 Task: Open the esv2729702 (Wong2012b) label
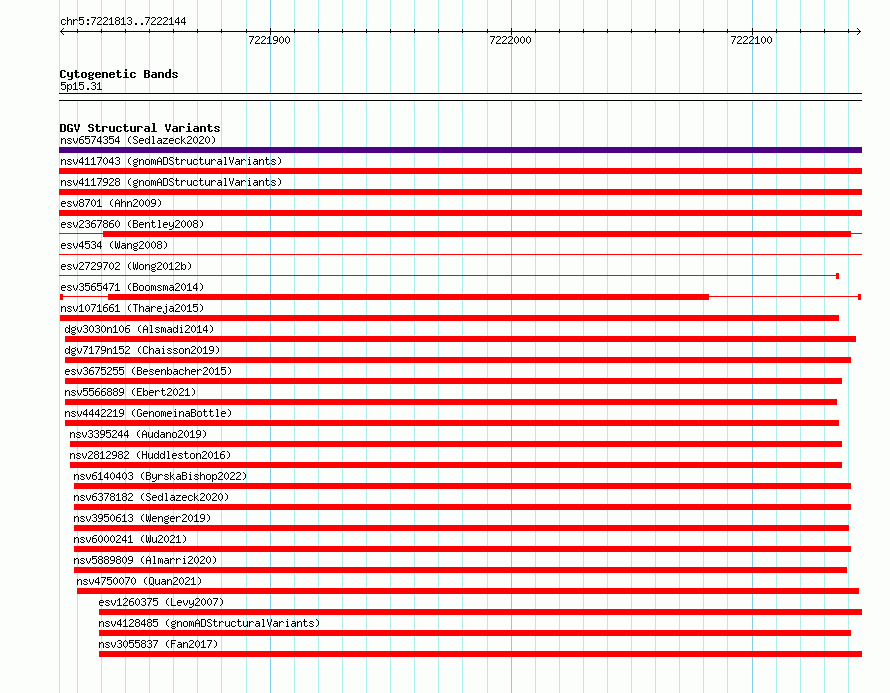tap(126, 266)
